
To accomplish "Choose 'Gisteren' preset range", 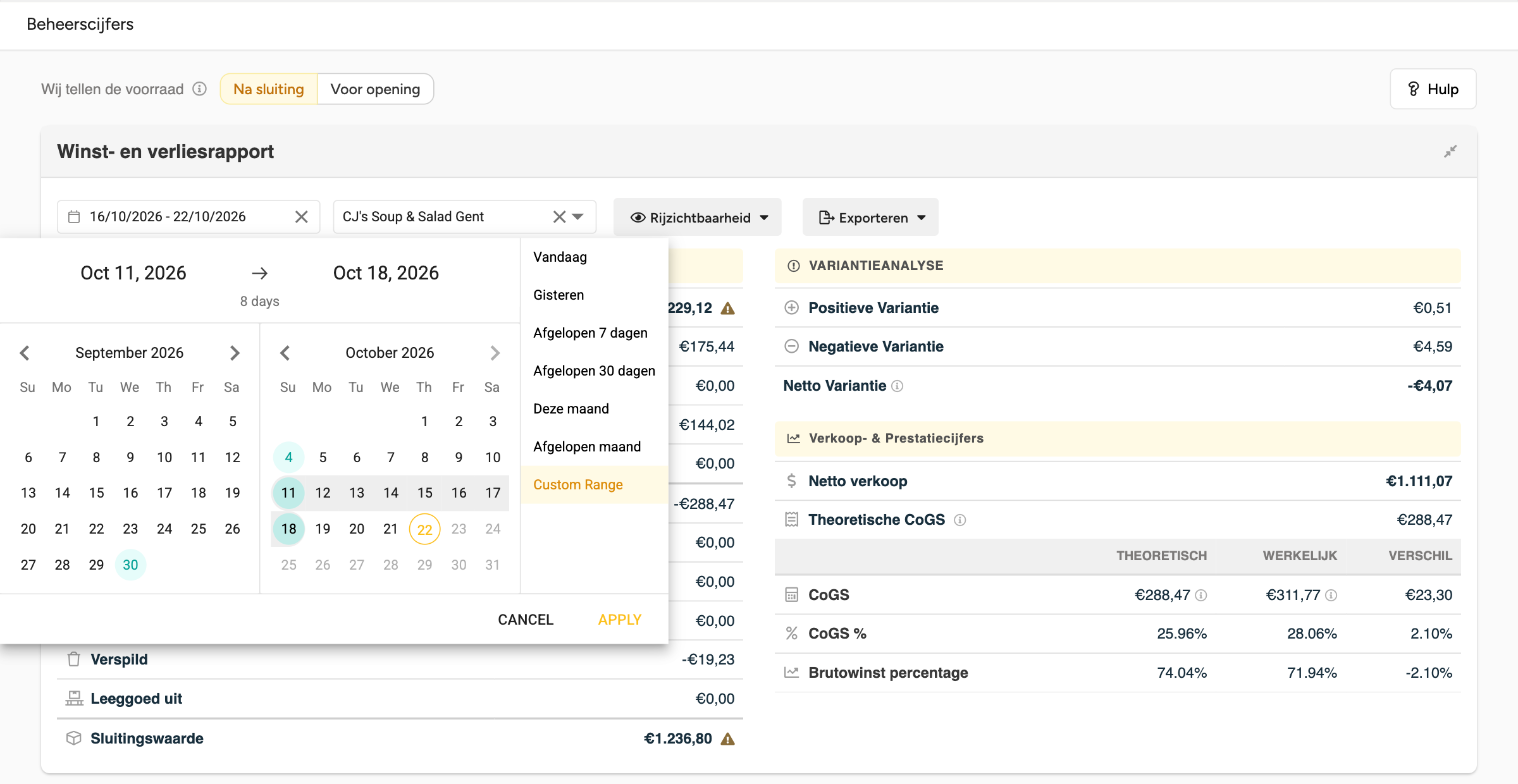I will click(x=594, y=295).
